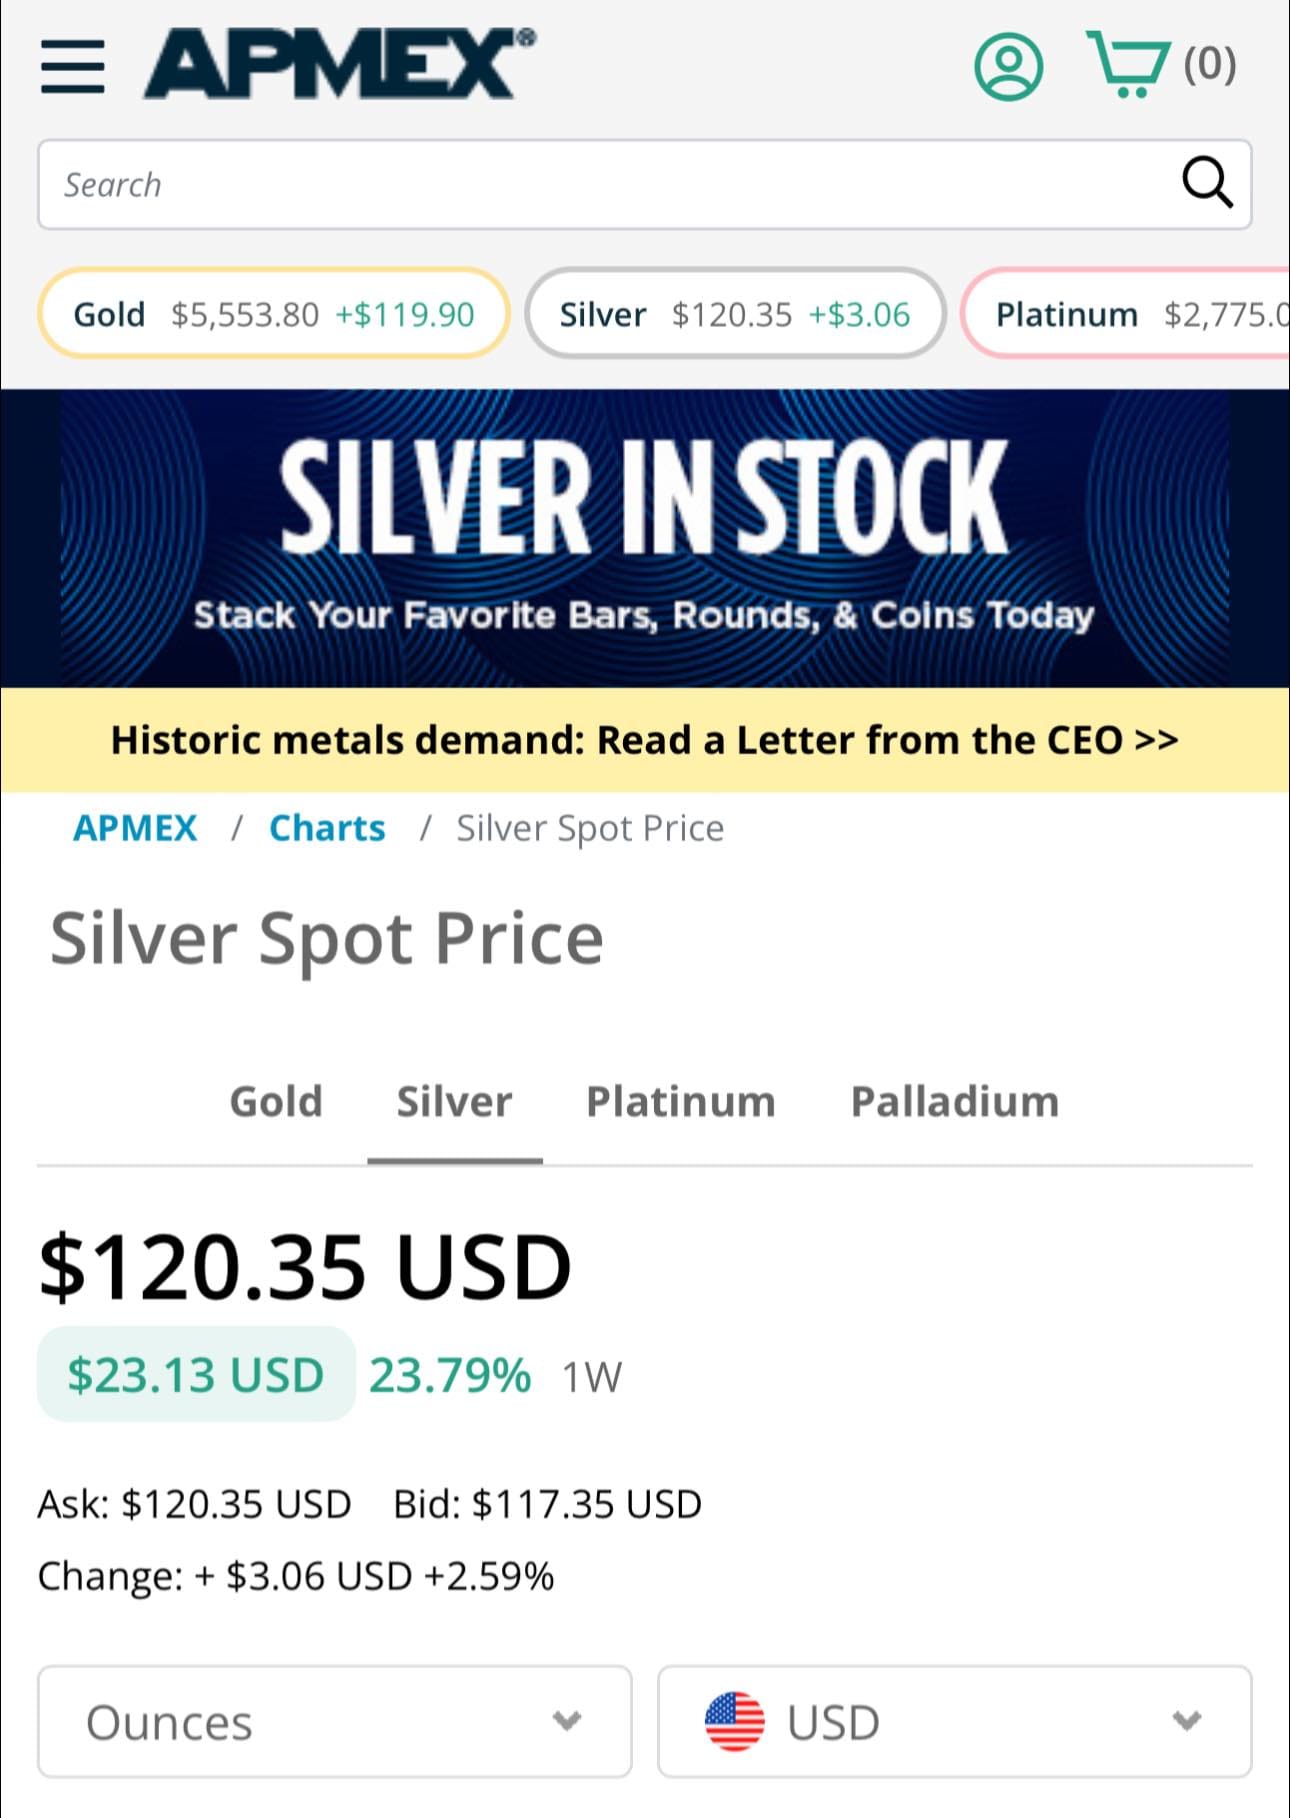Click the Silver In Stock banner
This screenshot has height=1818, width=1290.
644,538
